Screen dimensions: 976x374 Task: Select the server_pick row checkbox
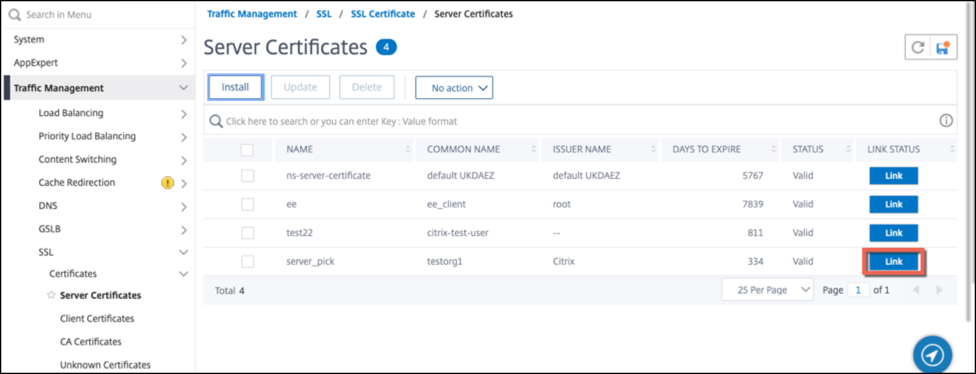click(247, 261)
